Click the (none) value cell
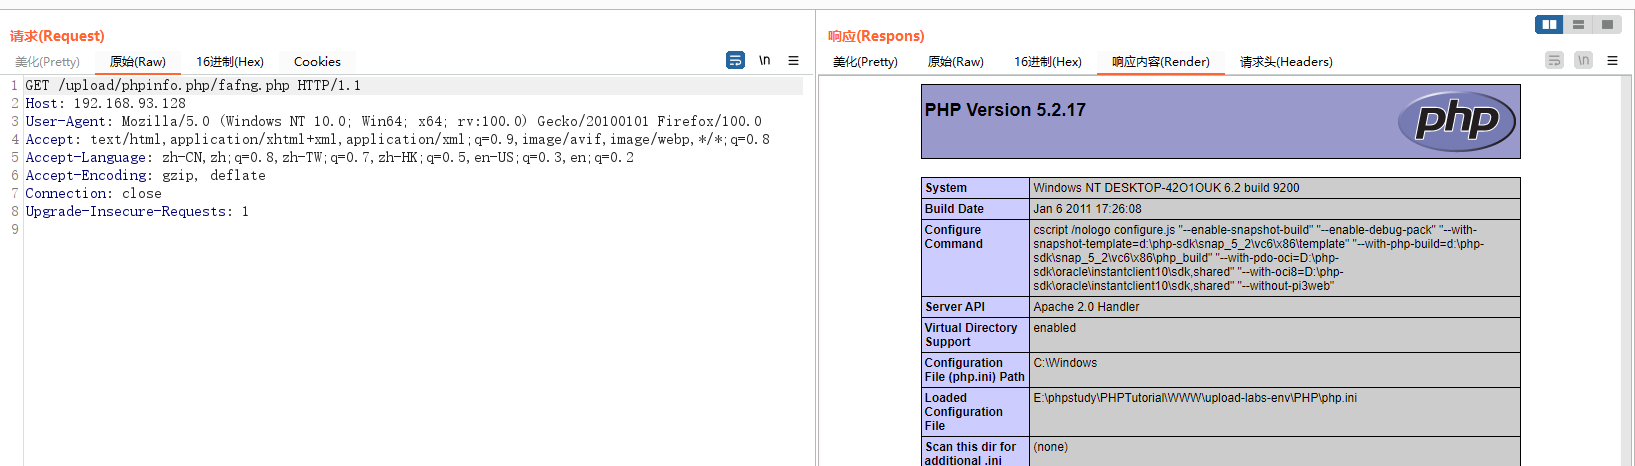1635x466 pixels. (1275, 453)
